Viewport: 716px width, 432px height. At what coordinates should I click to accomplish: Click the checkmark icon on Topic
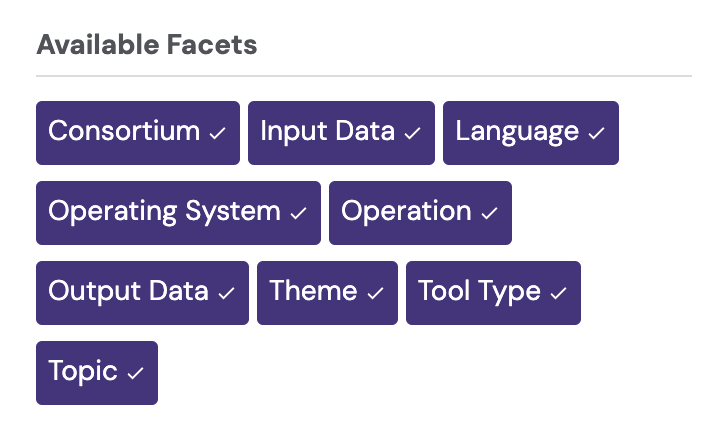point(136,373)
